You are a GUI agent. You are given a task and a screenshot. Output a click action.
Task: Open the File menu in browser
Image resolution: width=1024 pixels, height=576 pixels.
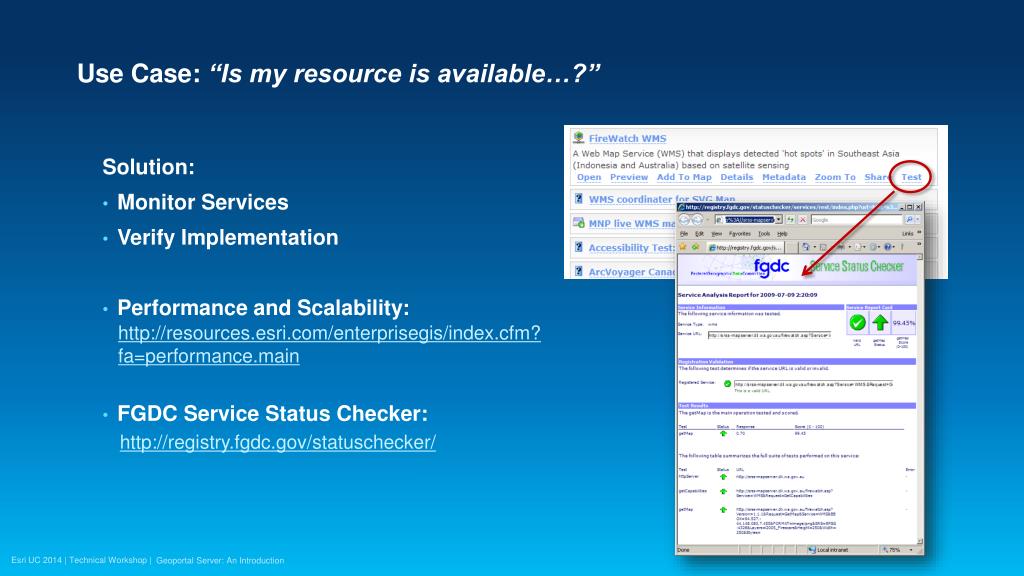(684, 234)
